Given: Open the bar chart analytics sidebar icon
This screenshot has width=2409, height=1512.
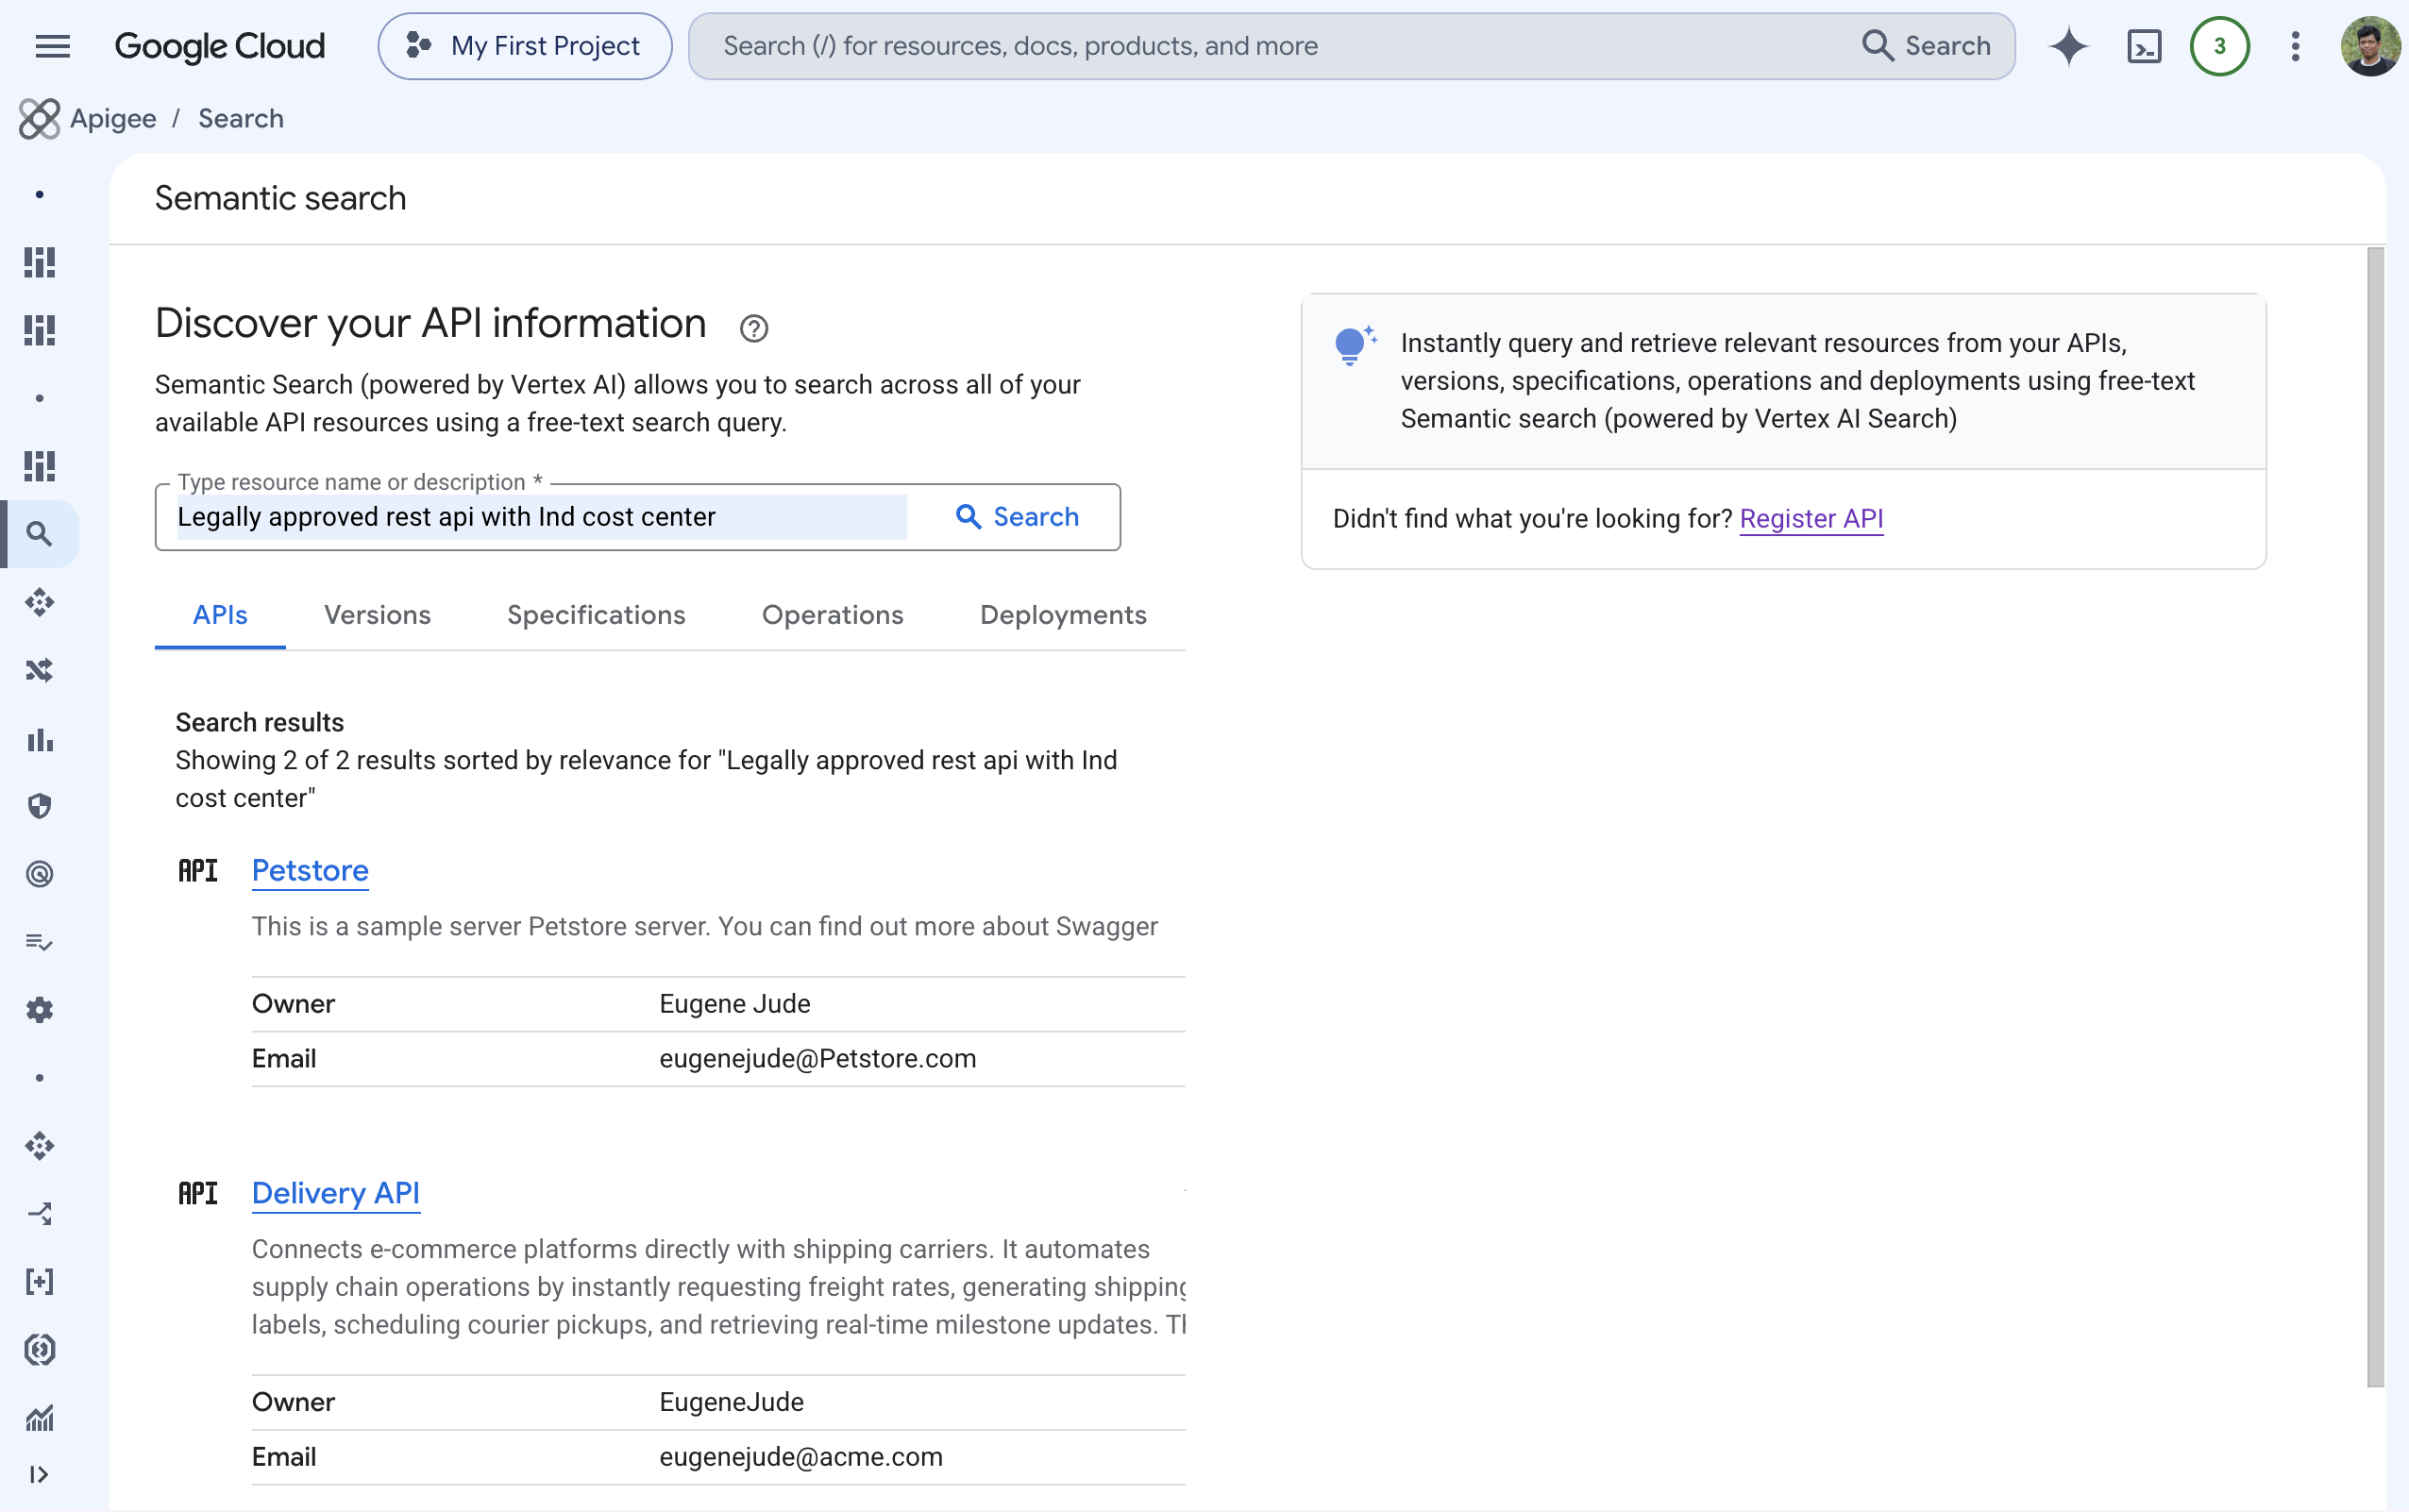Looking at the screenshot, I should coord(39,739).
